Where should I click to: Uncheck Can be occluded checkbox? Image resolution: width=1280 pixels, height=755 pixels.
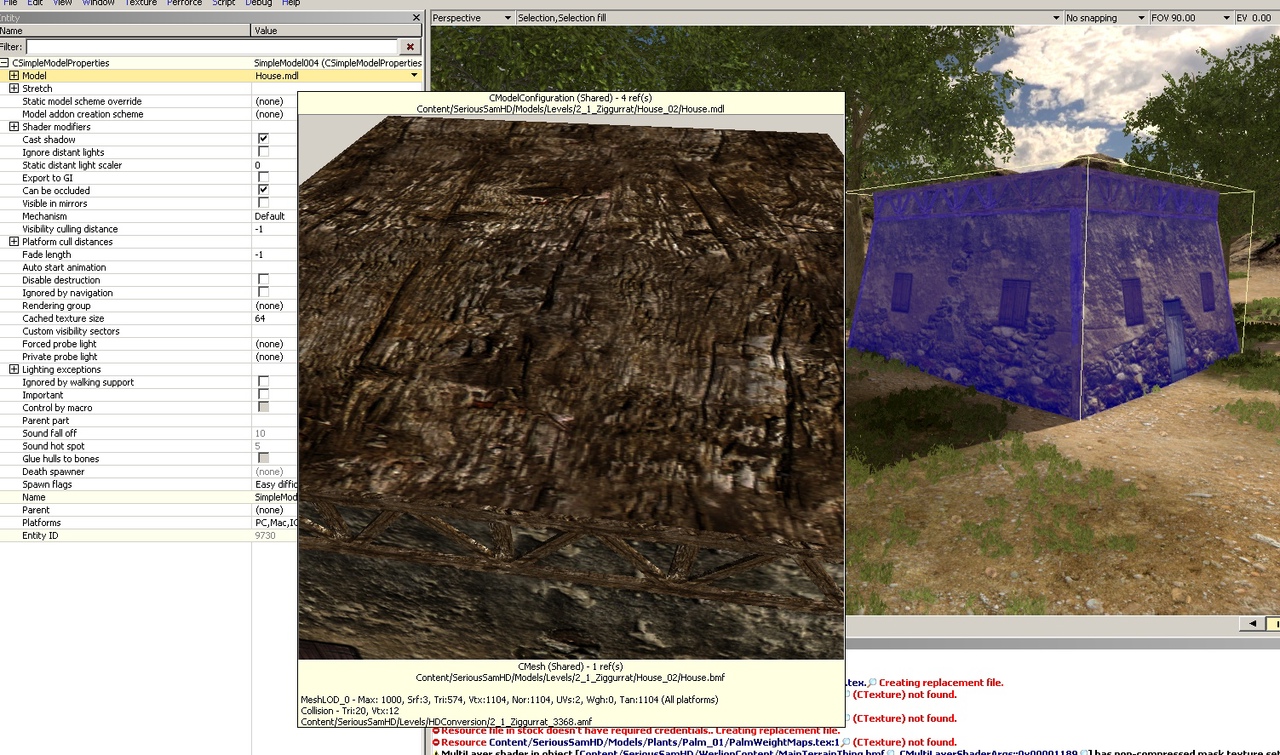pos(263,191)
